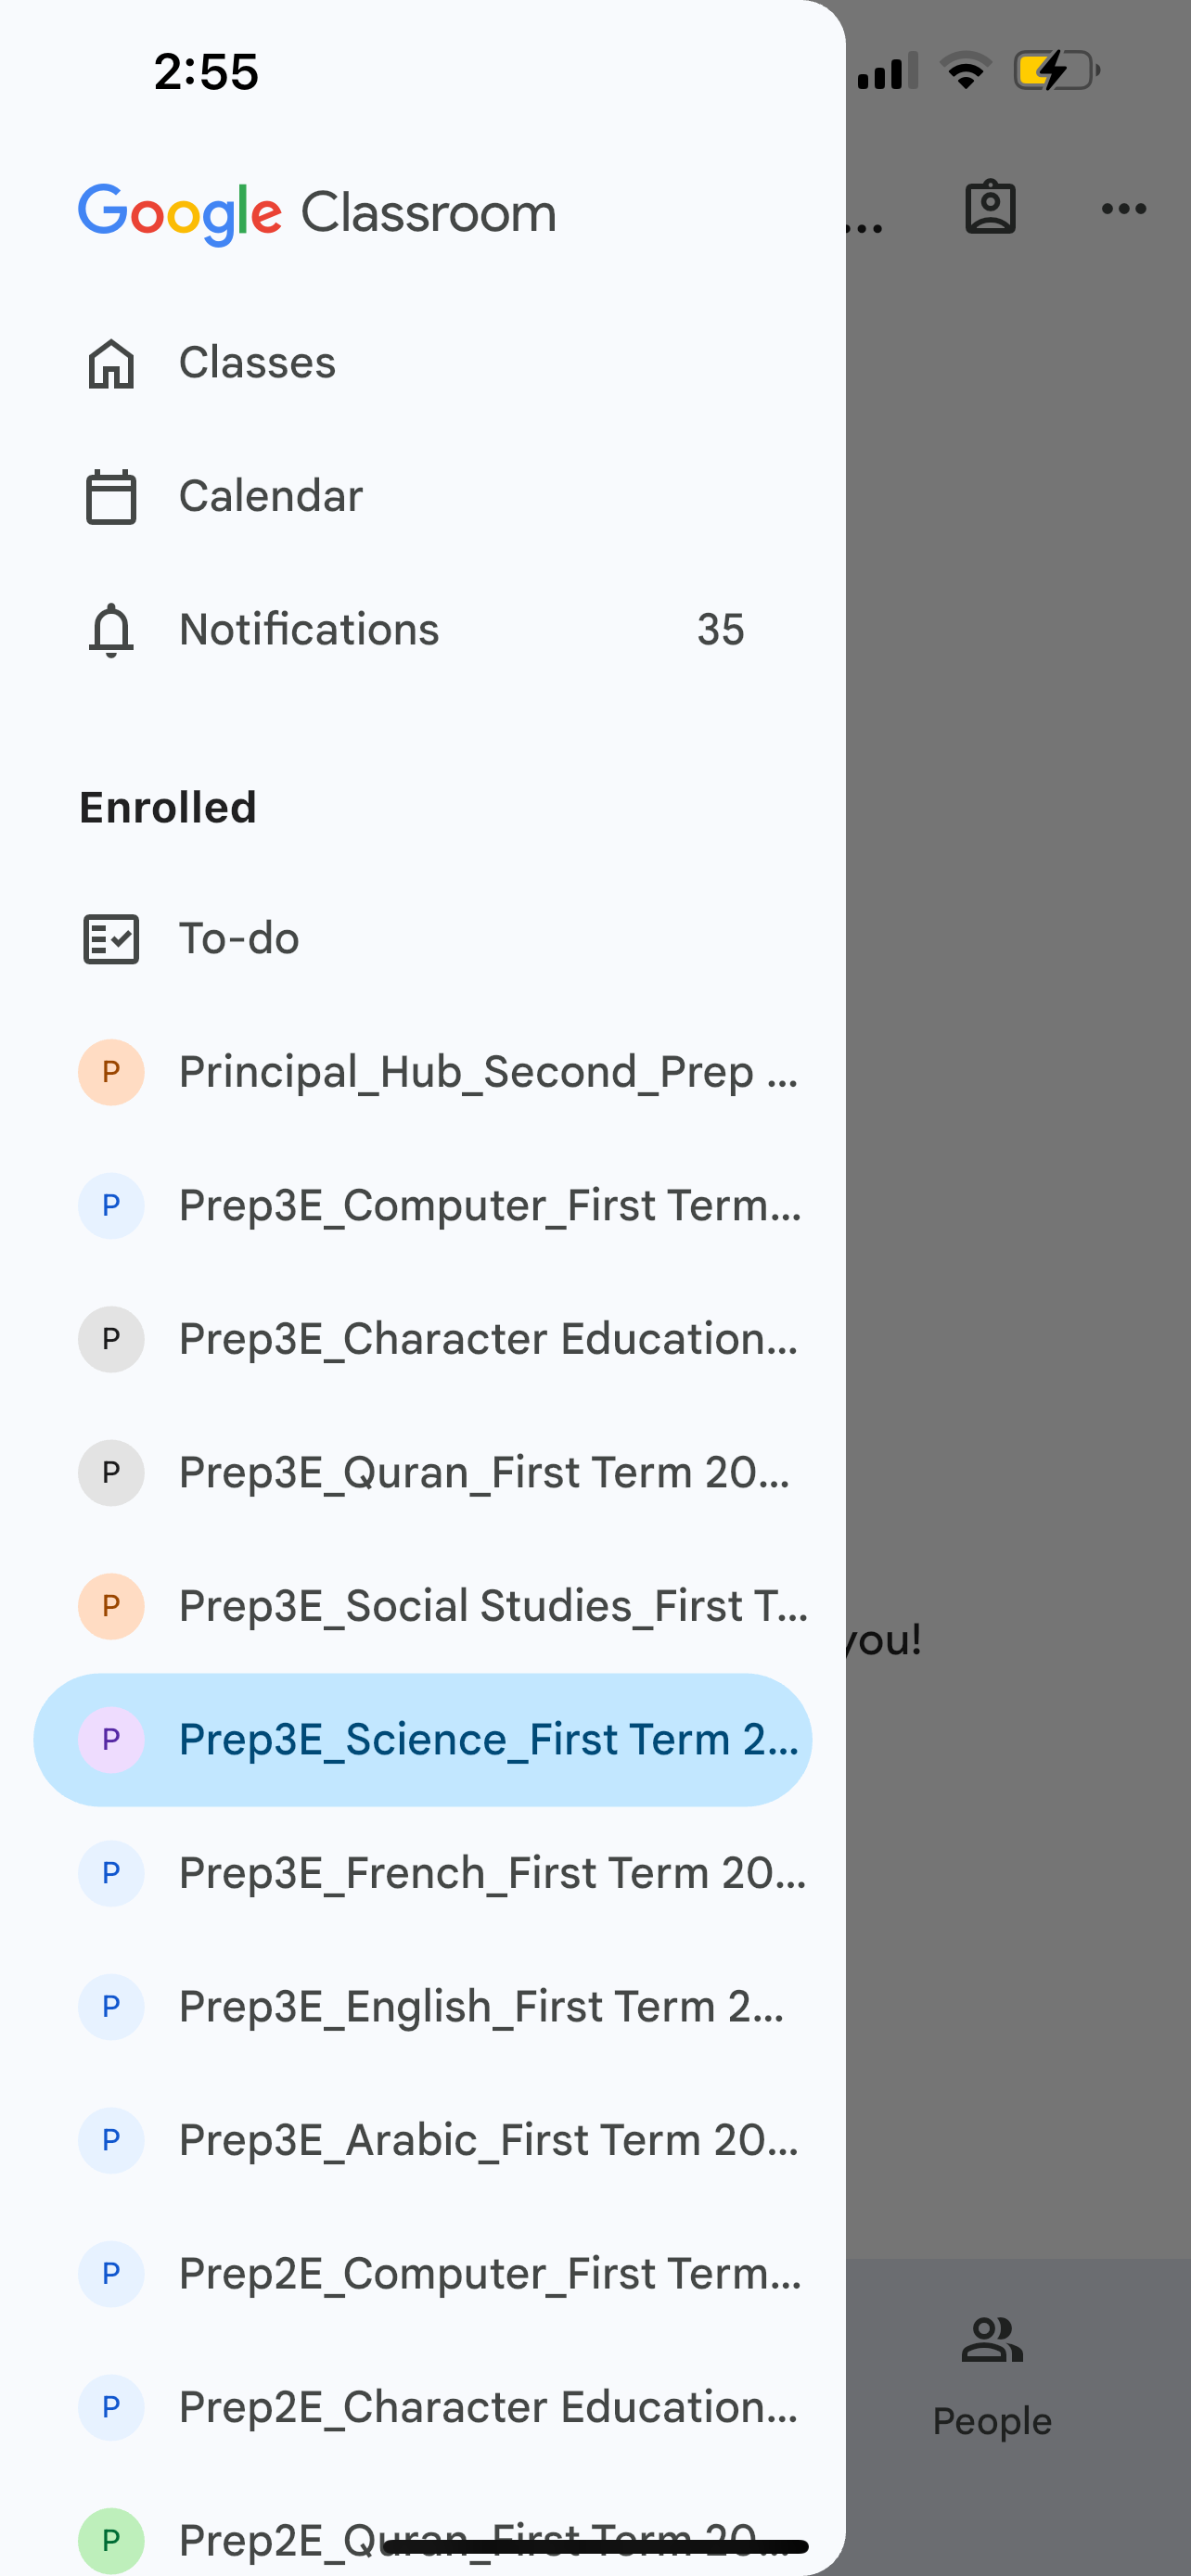Tap the three-dot more options icon

click(1123, 209)
